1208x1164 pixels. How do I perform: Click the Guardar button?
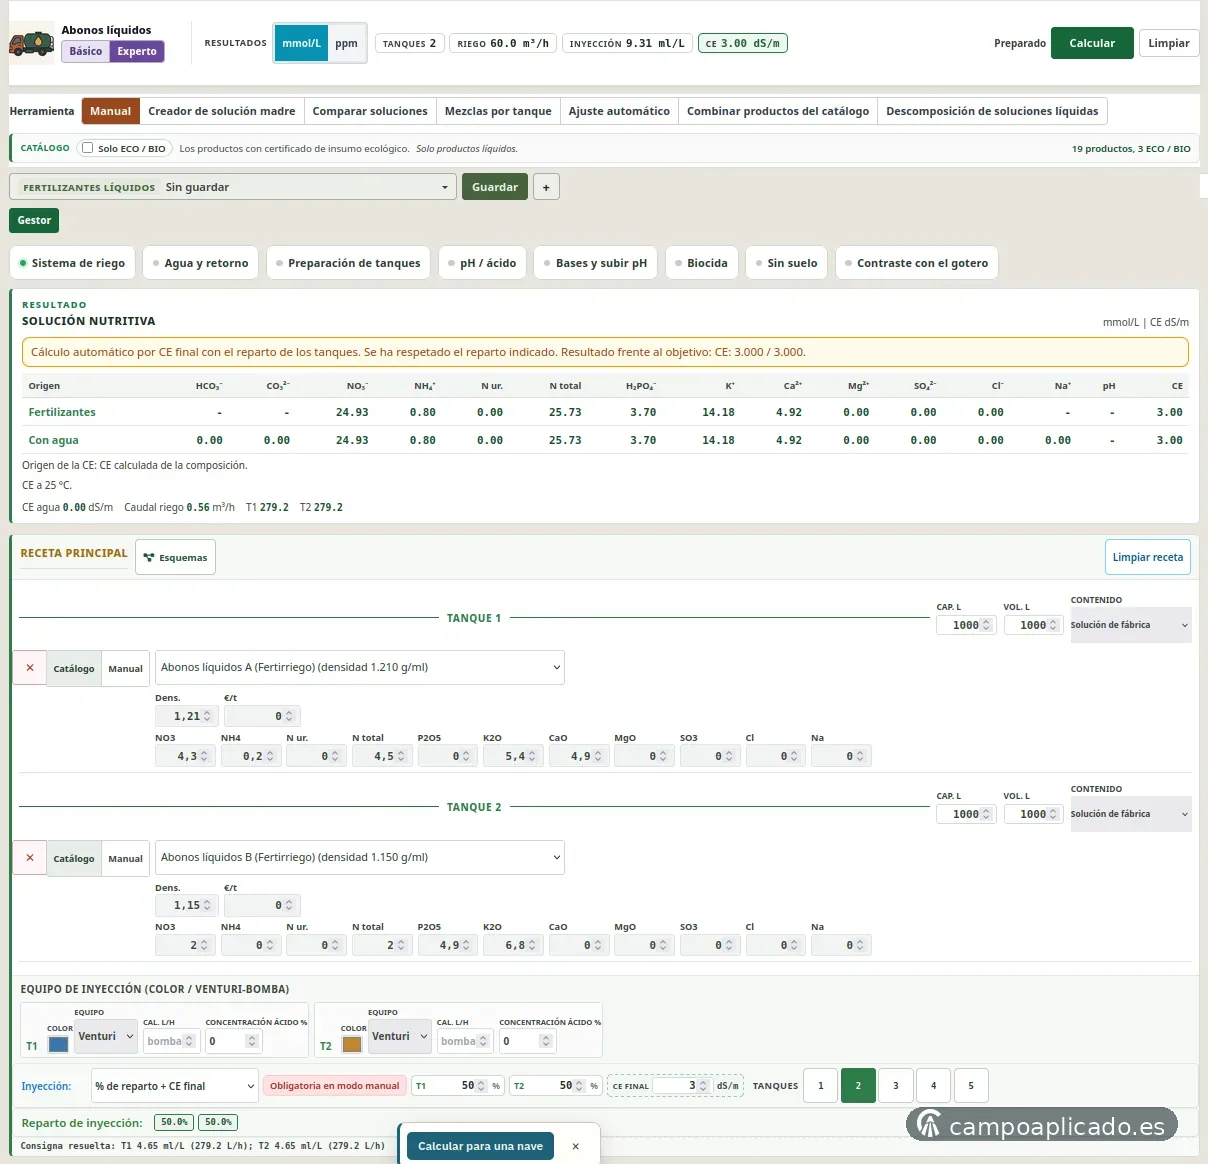pyautogui.click(x=495, y=187)
